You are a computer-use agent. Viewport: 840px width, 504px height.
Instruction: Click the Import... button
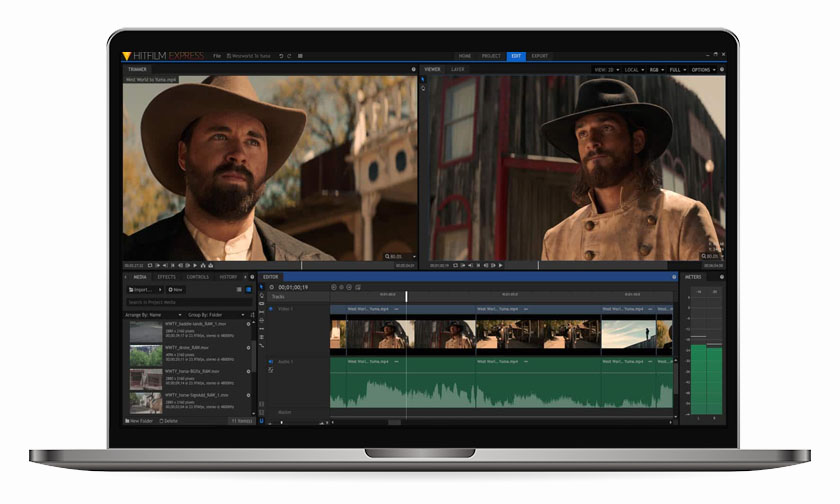pyautogui.click(x=141, y=290)
